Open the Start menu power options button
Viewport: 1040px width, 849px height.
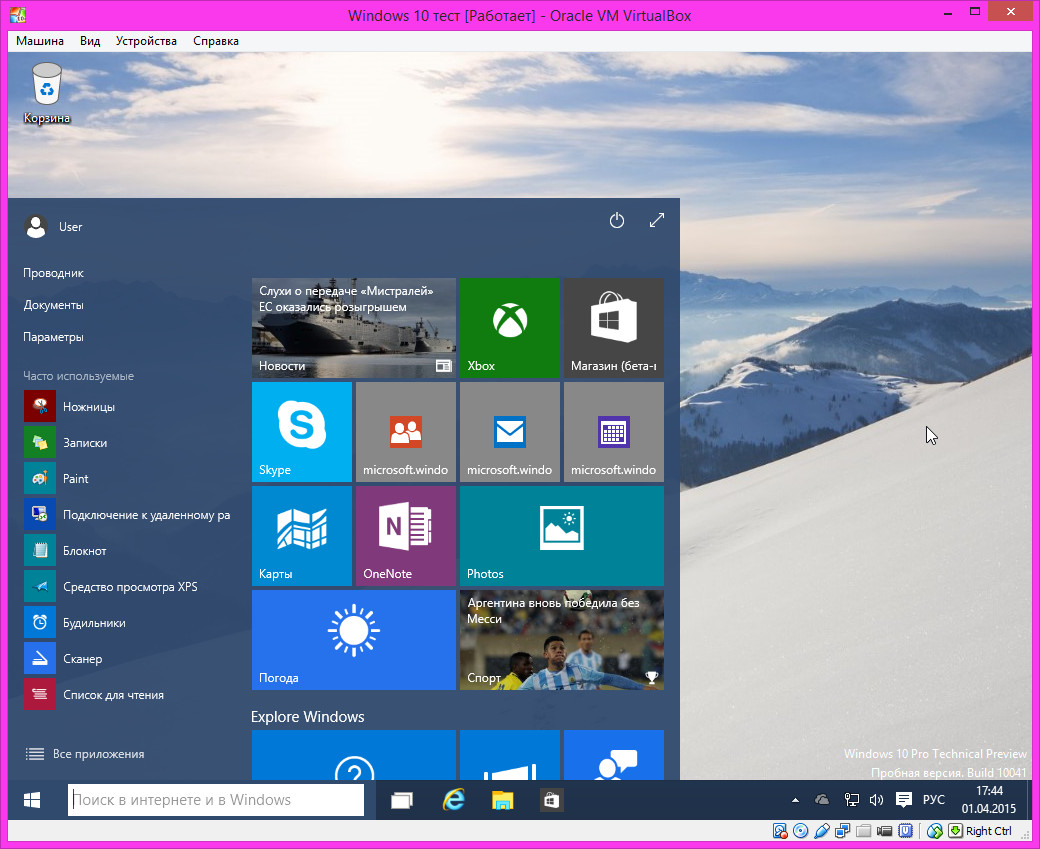click(x=617, y=220)
